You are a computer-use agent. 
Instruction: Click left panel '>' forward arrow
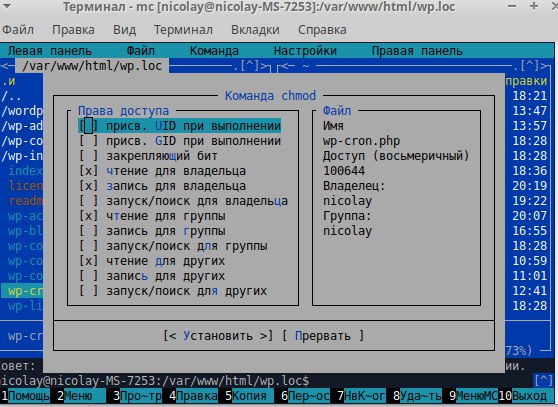[263, 66]
